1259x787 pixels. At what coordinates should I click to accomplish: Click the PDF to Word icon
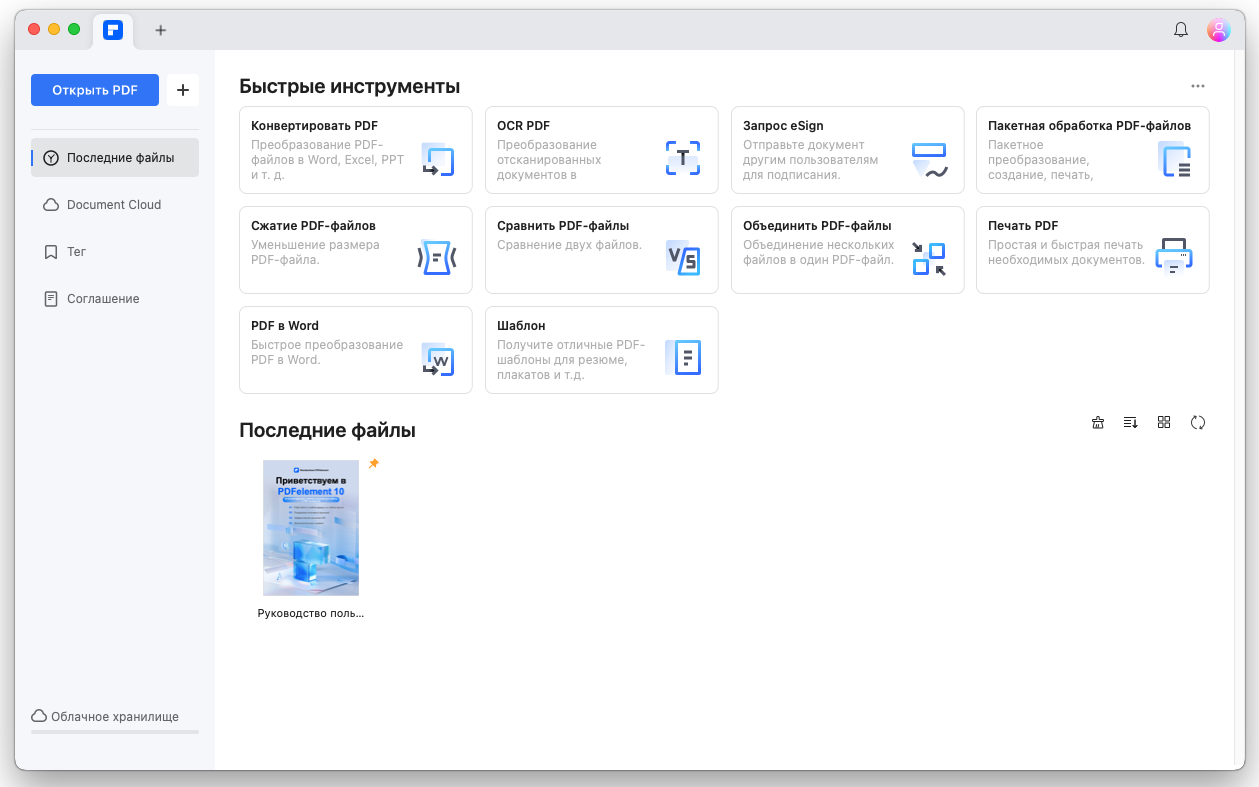(437, 359)
